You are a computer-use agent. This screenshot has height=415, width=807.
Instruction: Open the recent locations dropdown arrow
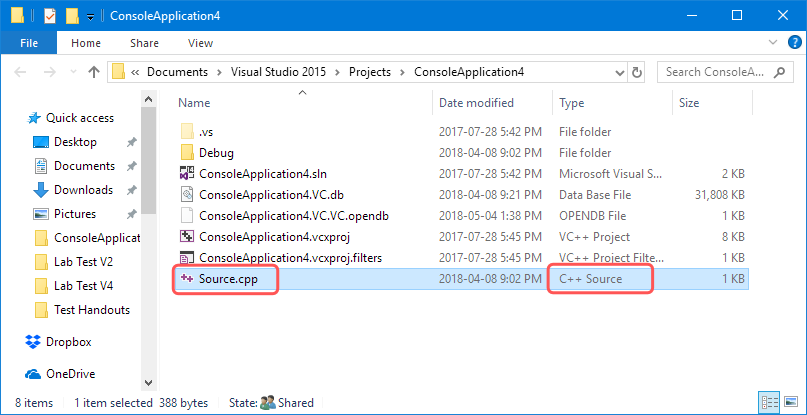(x=72, y=73)
